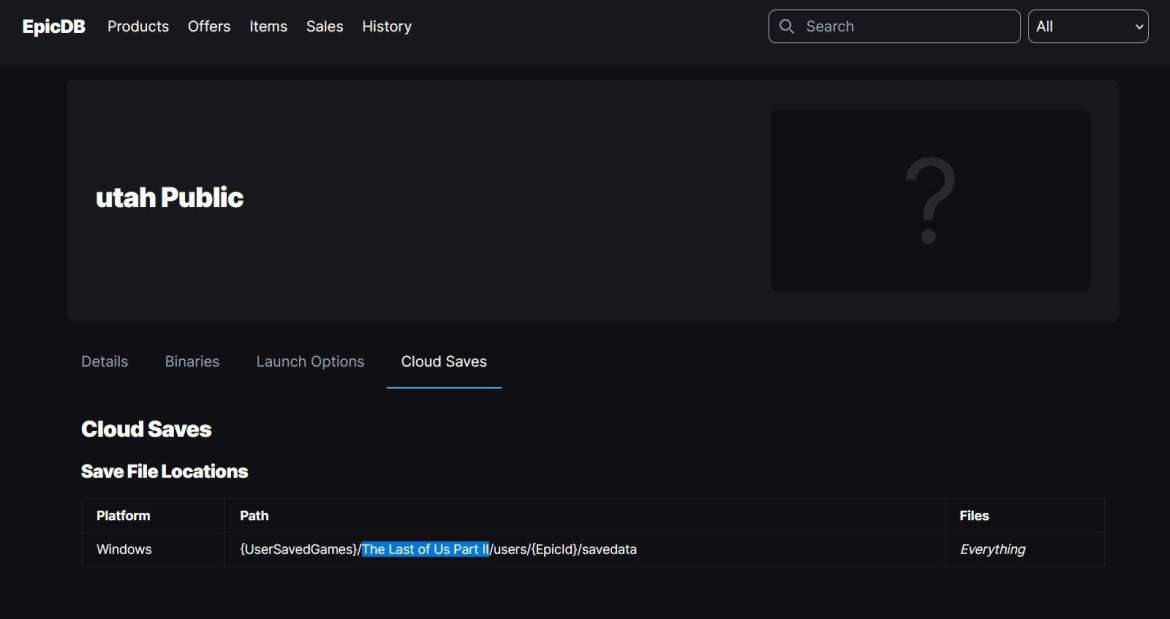1170x619 pixels.
Task: Open the History page
Action: 387,26
